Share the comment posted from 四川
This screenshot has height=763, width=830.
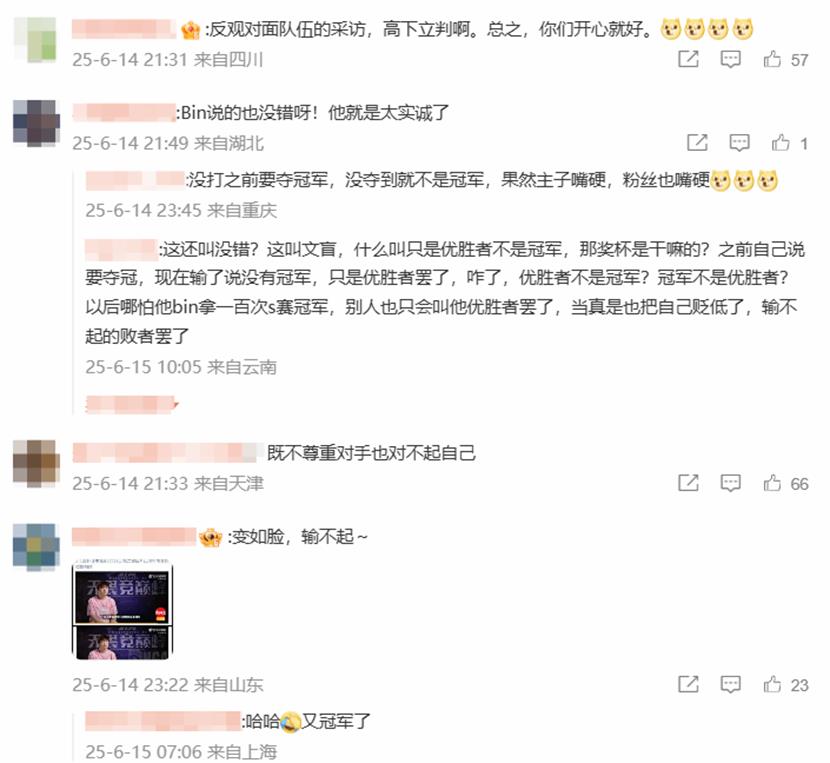click(688, 59)
